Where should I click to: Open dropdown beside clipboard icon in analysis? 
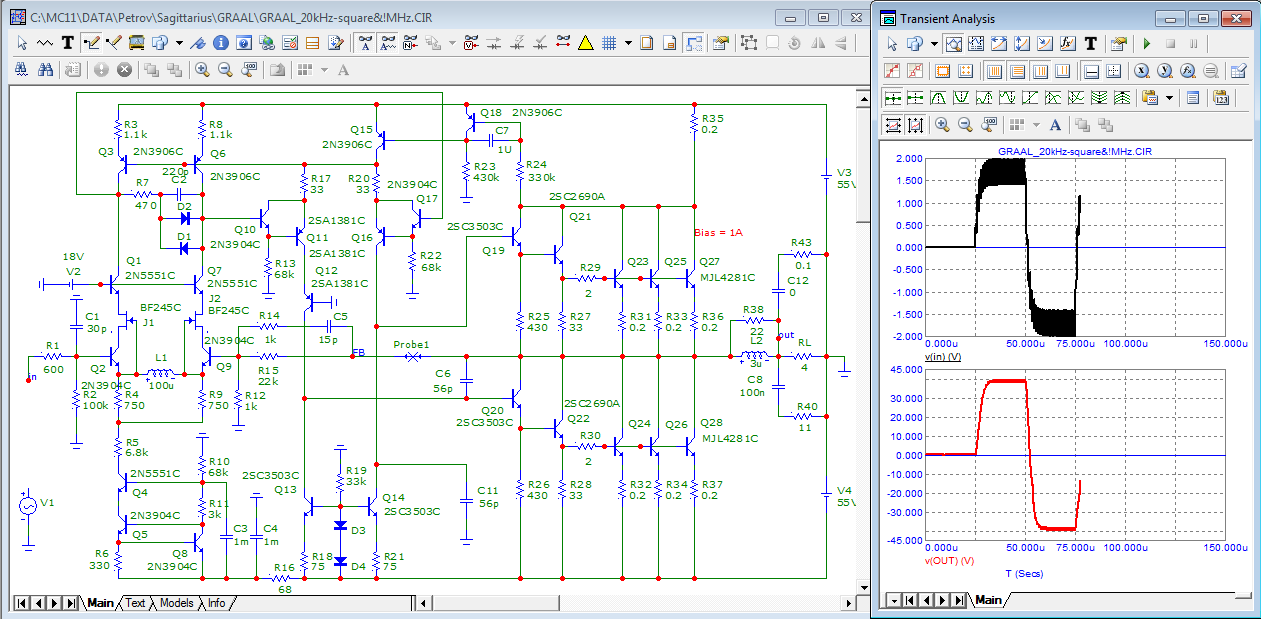pos(1171,98)
